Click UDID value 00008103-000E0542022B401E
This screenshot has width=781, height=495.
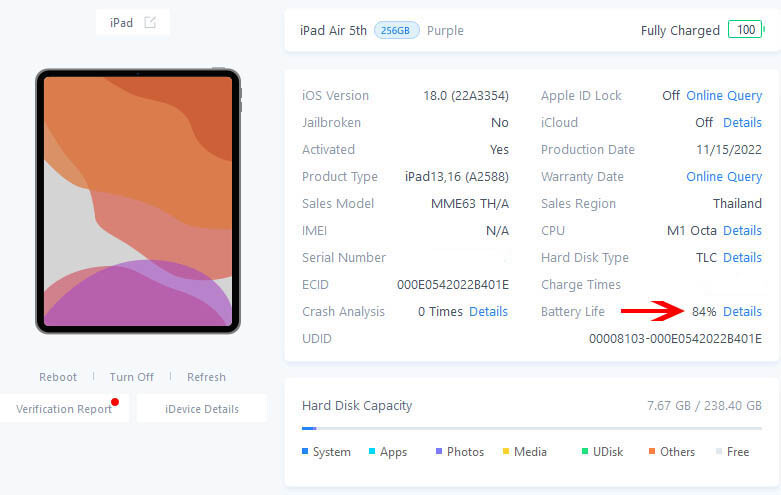[x=675, y=339]
